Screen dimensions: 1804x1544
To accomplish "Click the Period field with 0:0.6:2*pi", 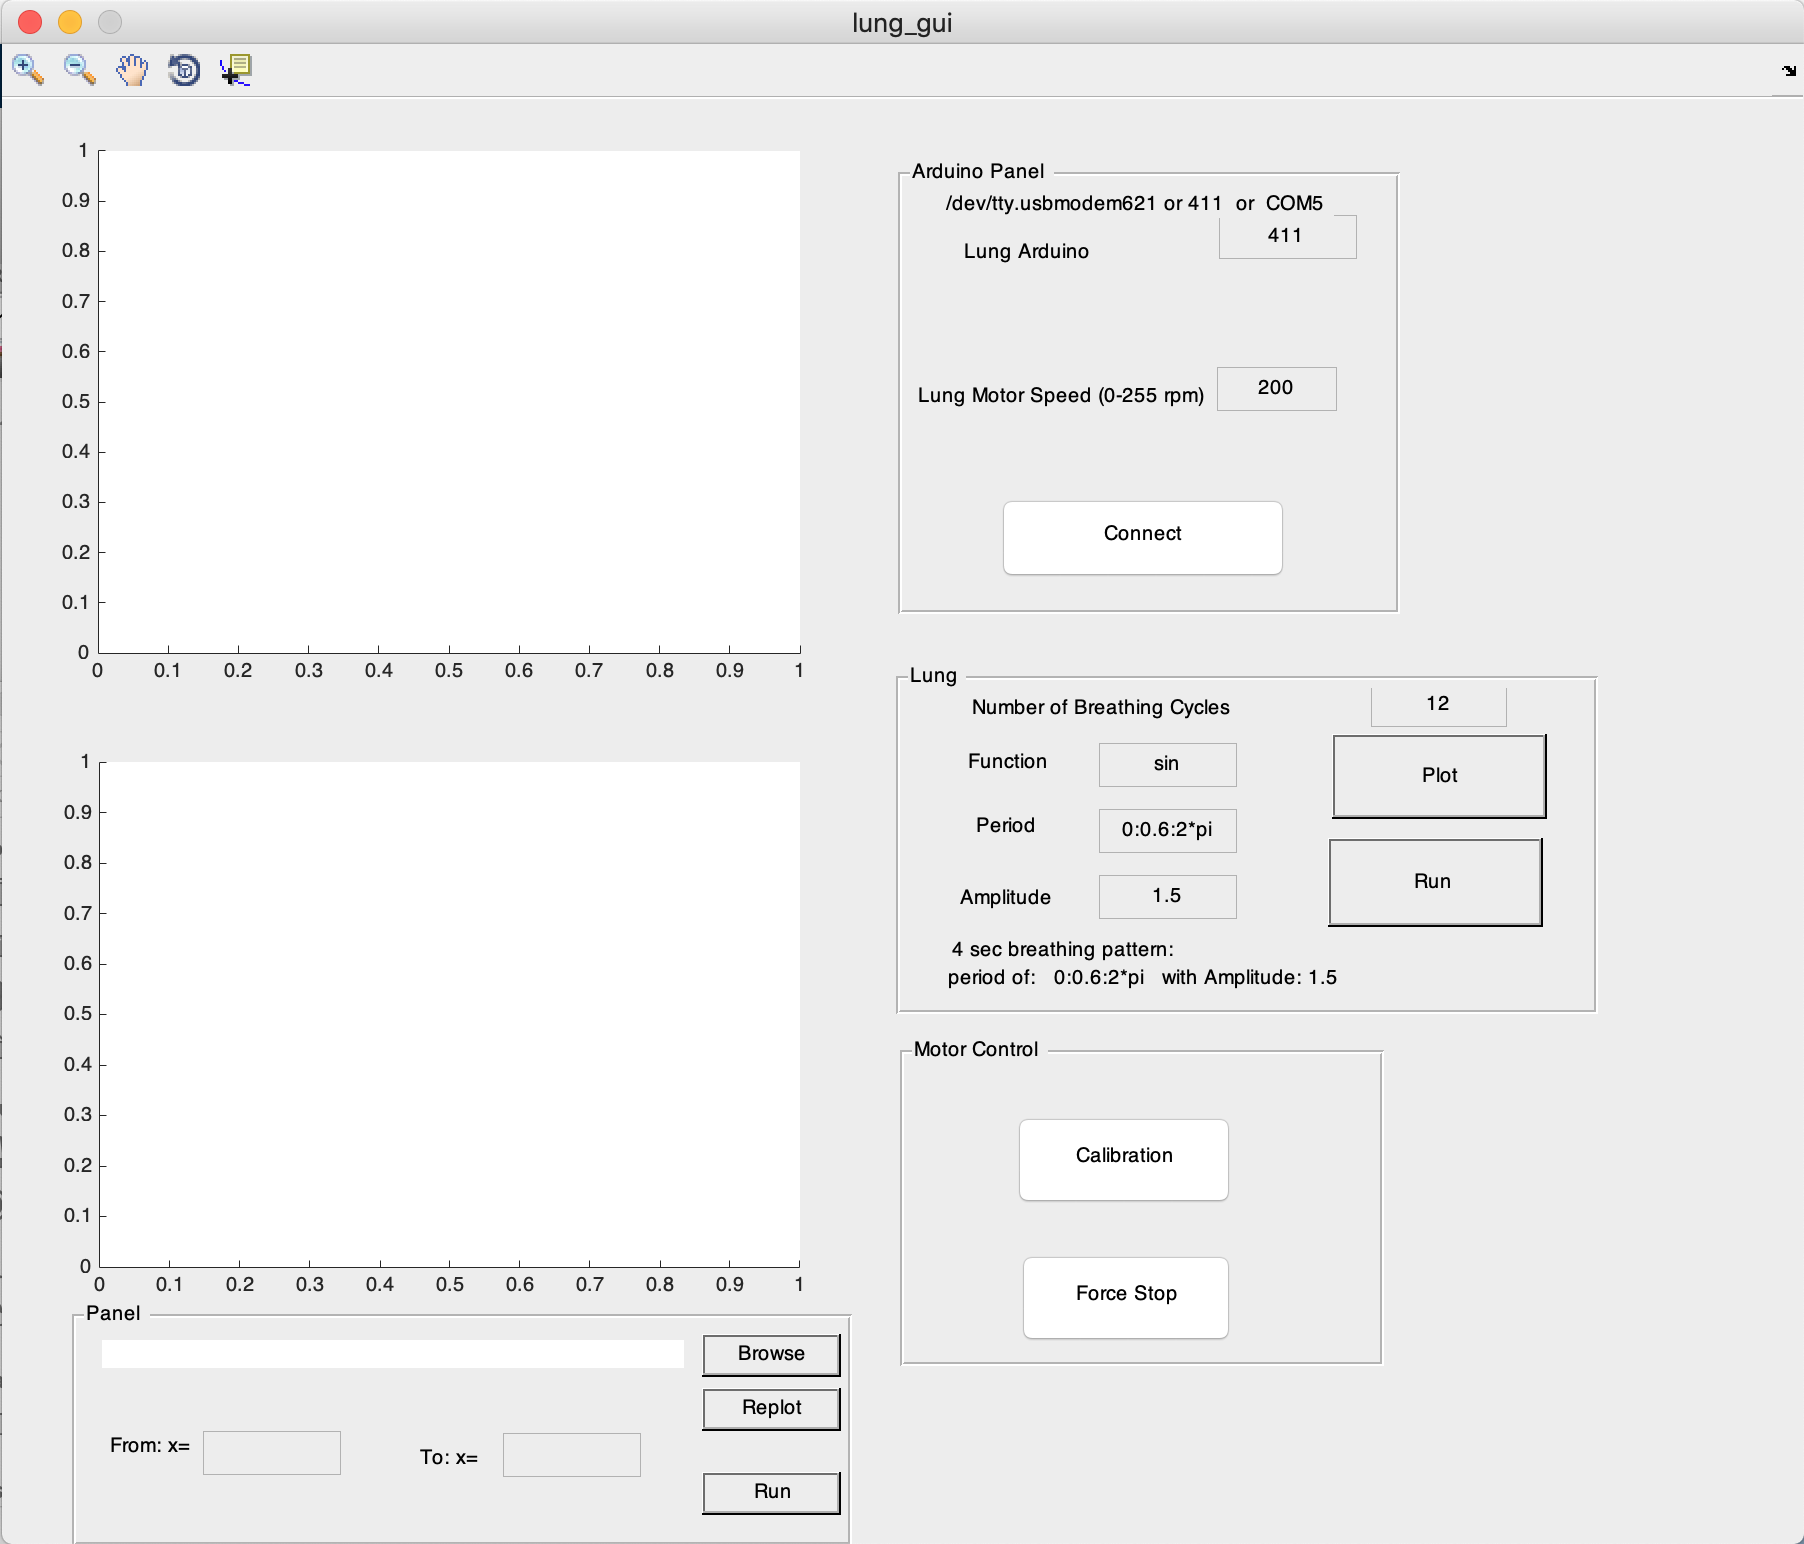I will point(1167,830).
